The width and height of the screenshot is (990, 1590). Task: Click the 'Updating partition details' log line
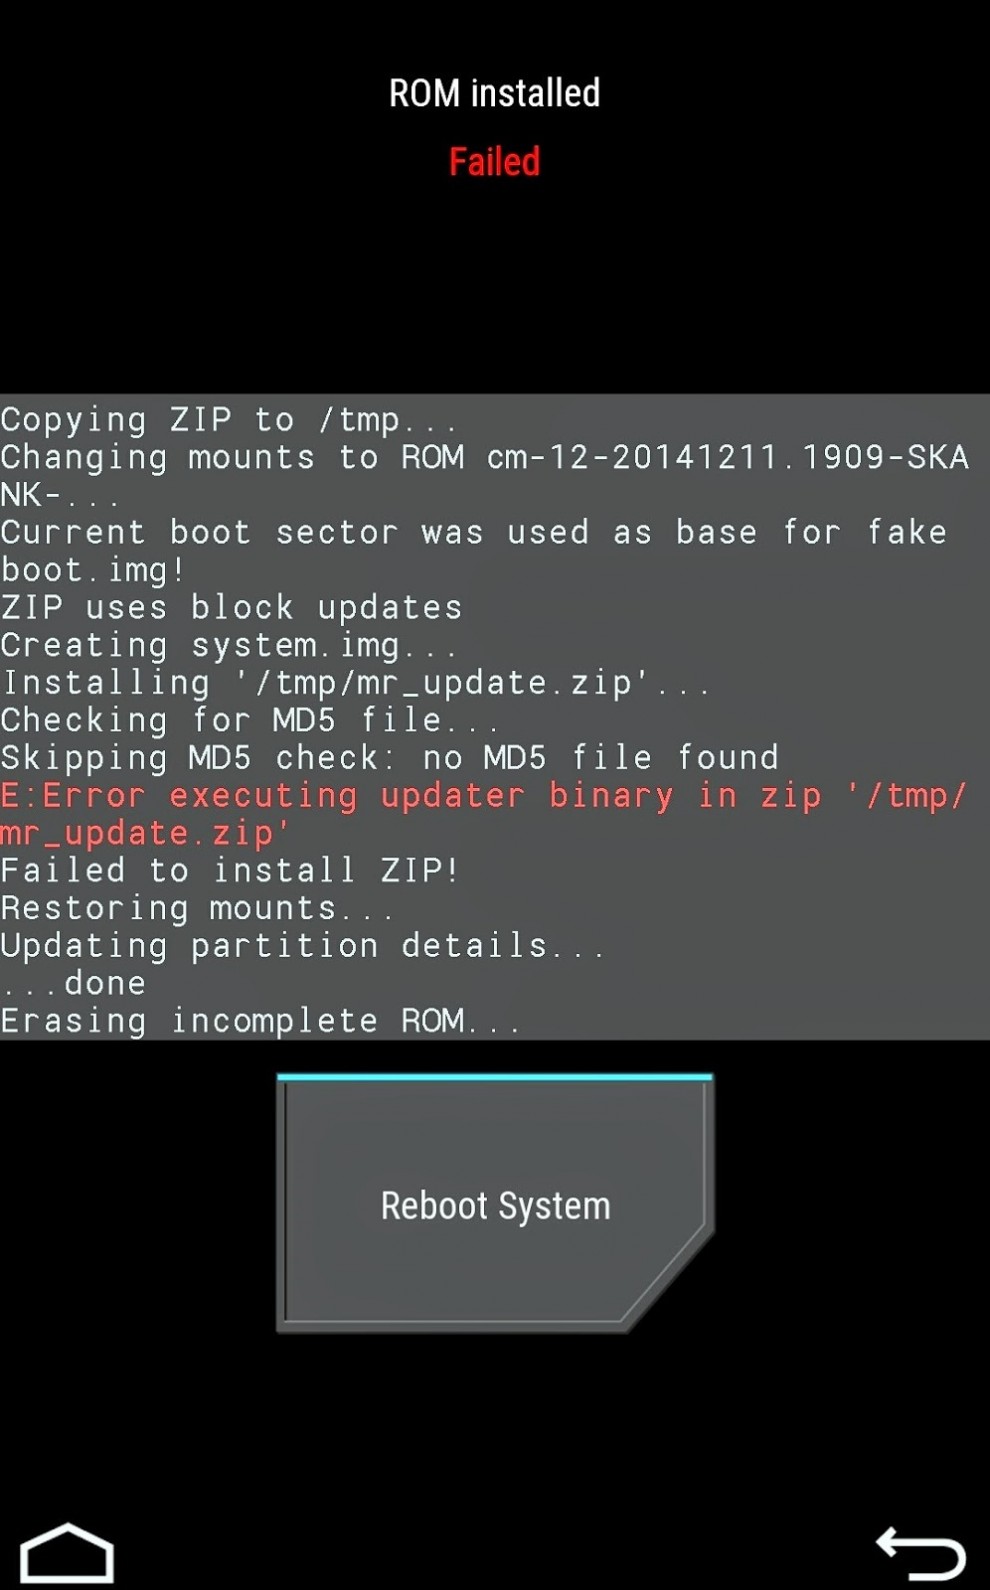coord(302,946)
